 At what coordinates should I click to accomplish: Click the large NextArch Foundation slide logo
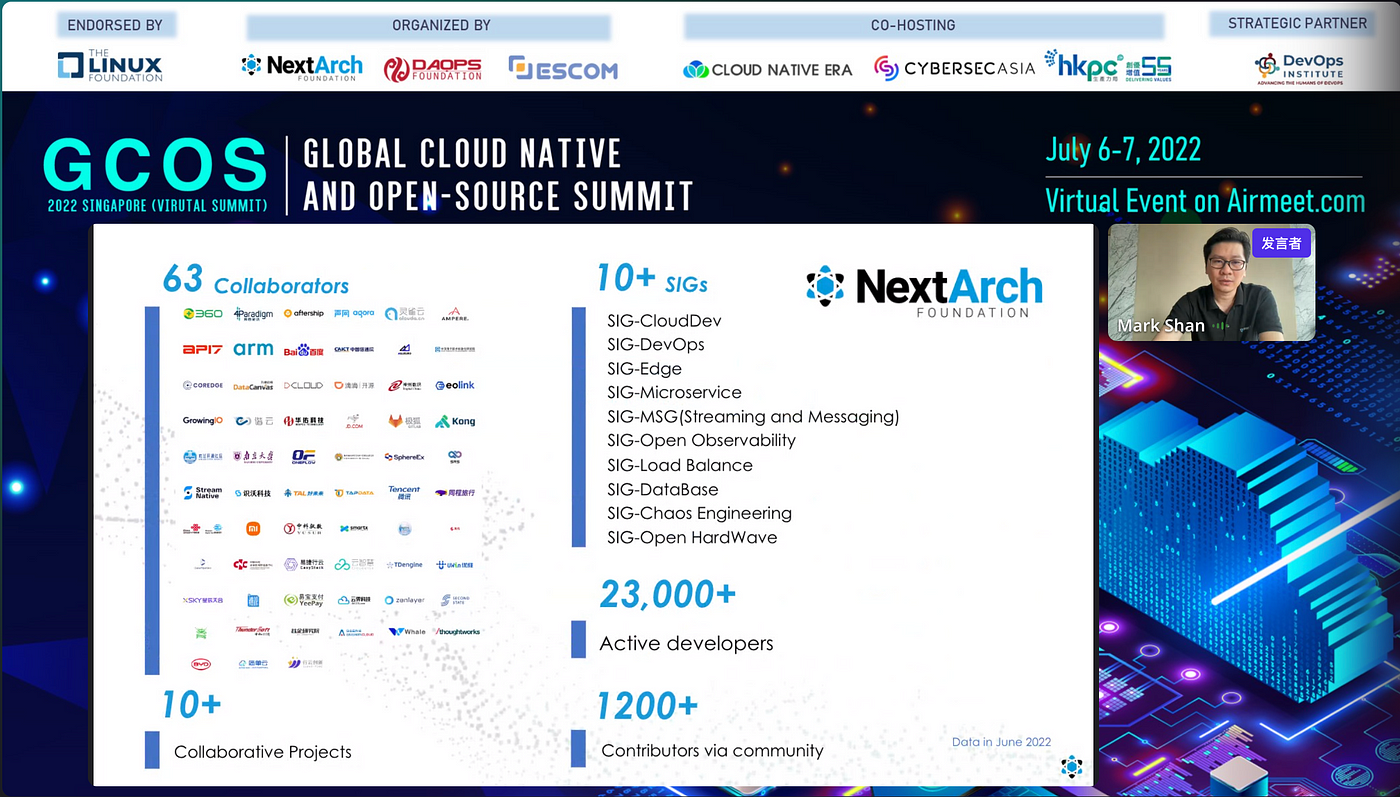924,291
